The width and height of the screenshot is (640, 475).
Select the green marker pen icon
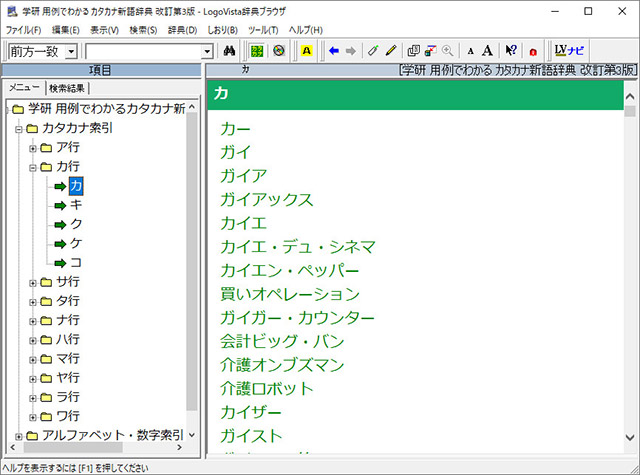pyautogui.click(x=373, y=51)
